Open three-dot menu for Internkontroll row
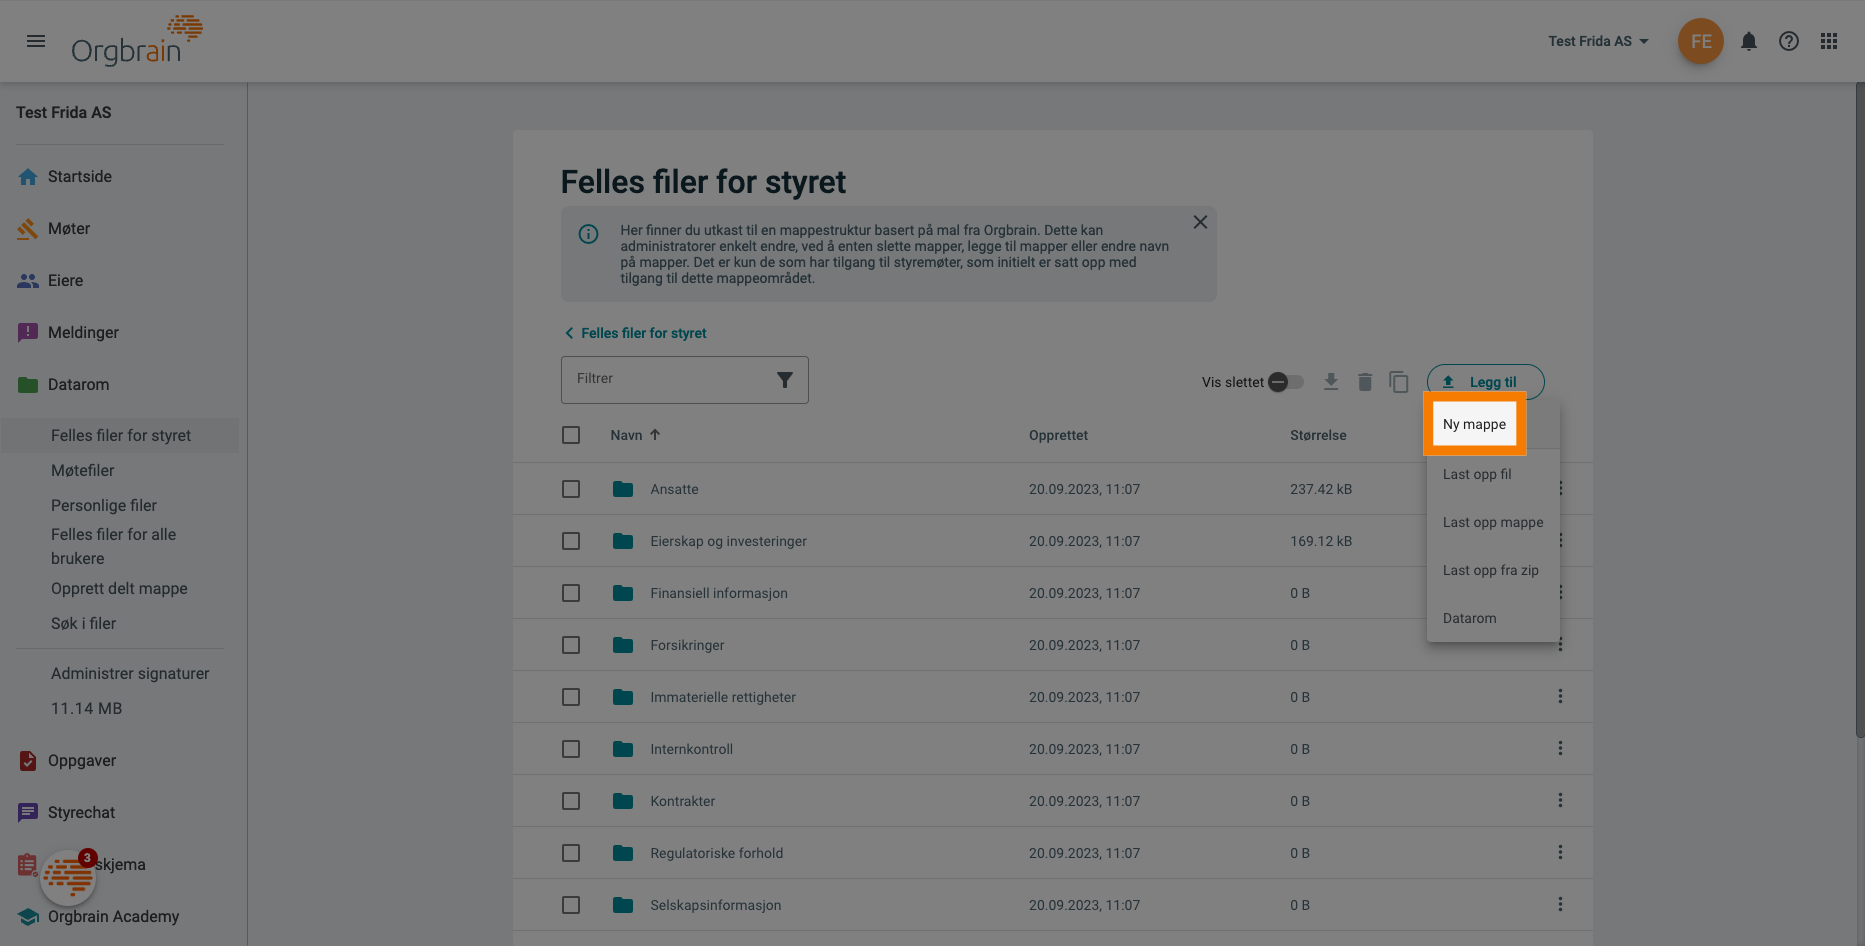This screenshot has height=946, width=1865. (x=1559, y=748)
